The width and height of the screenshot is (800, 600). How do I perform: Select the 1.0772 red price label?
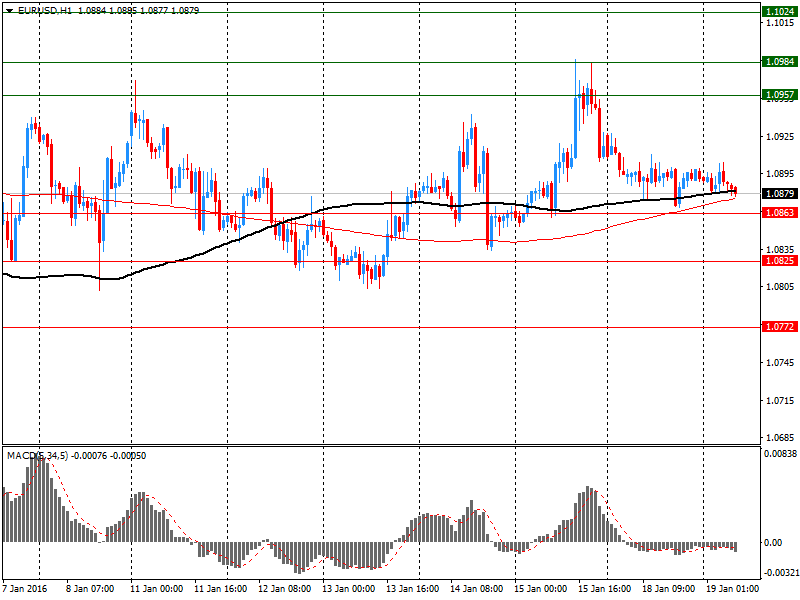[x=779, y=327]
